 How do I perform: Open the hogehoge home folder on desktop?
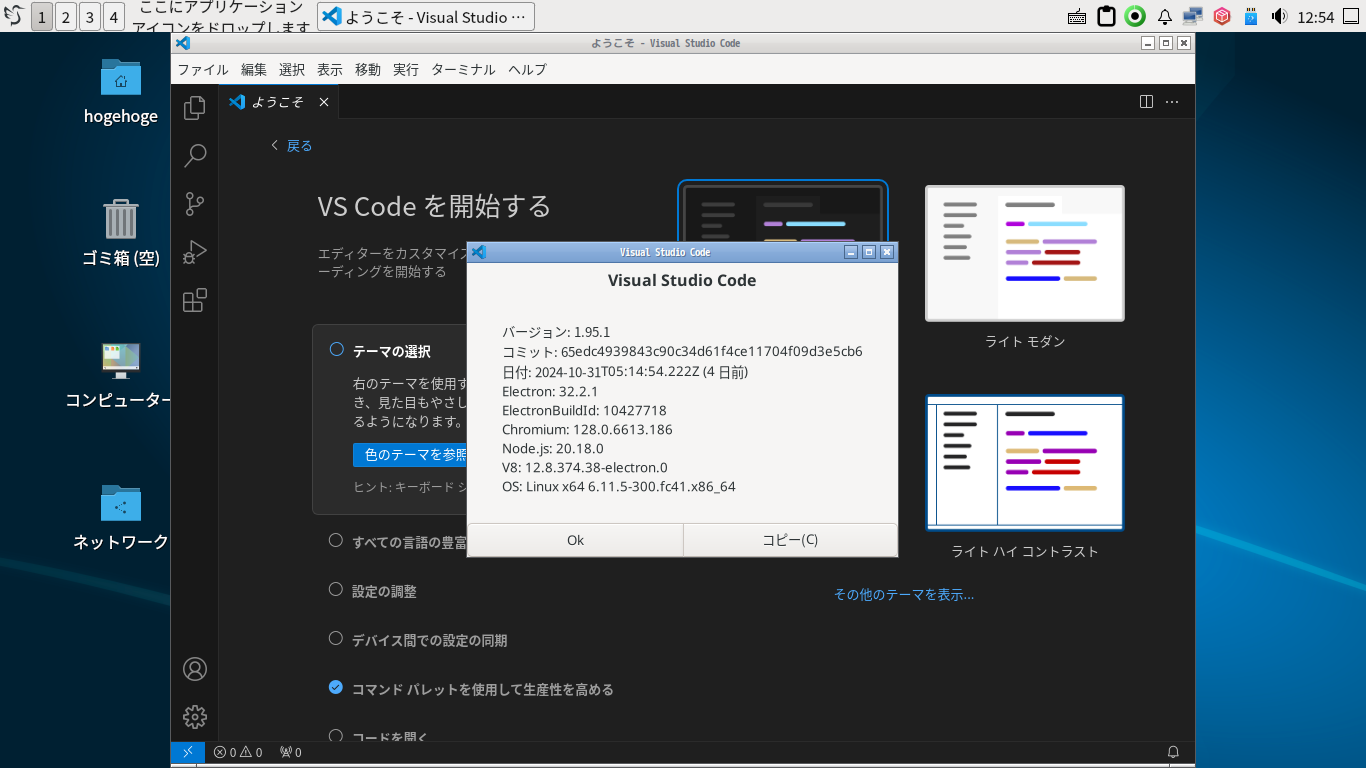click(121, 91)
